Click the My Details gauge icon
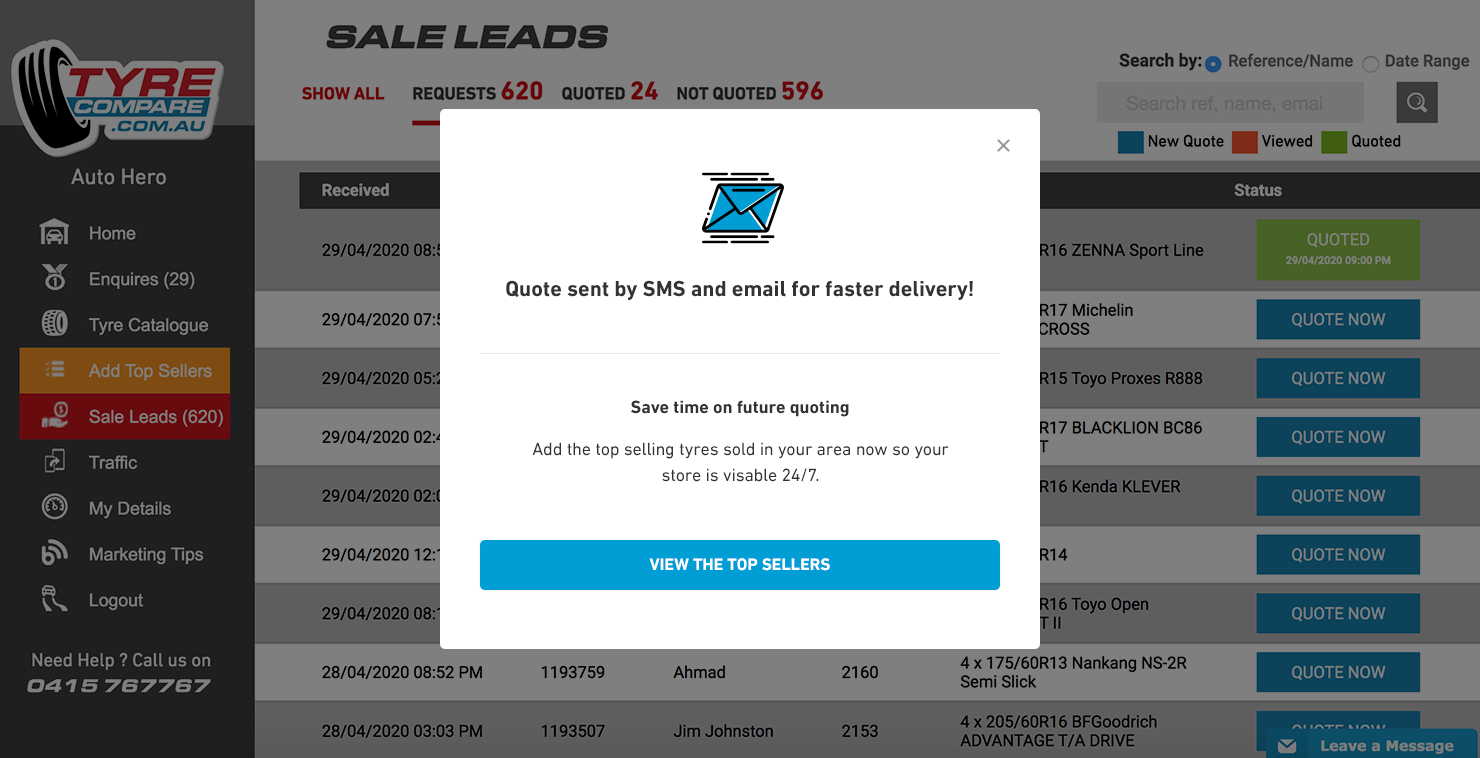Screen dimensions: 1480x758 (x=54, y=507)
